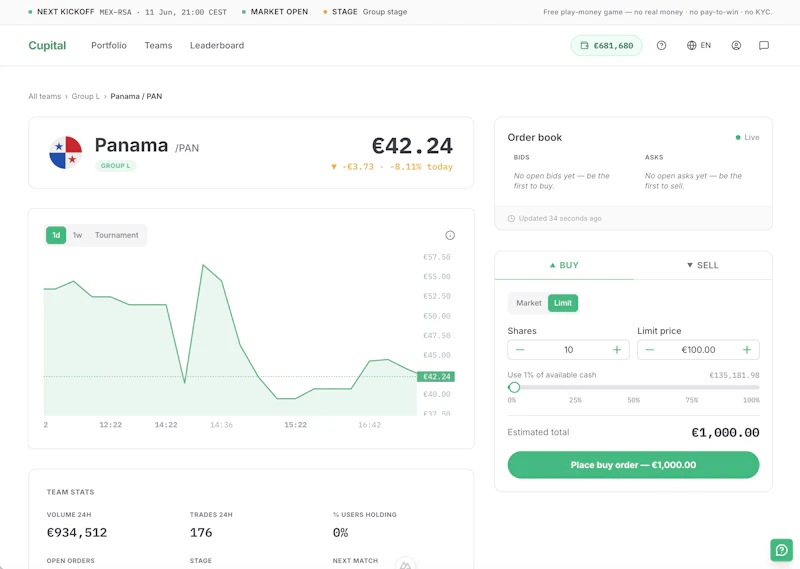
Task: Click the GROUP L badge under Panama
Action: pyautogui.click(x=115, y=166)
